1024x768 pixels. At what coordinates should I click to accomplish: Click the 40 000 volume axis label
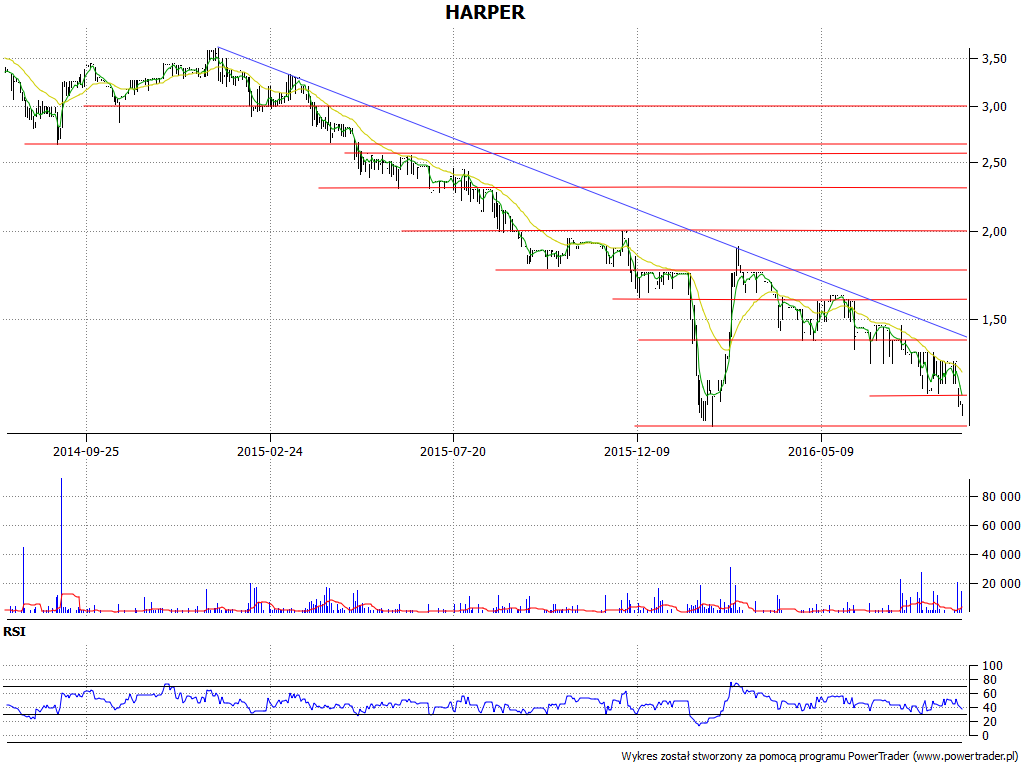pyautogui.click(x=1000, y=554)
